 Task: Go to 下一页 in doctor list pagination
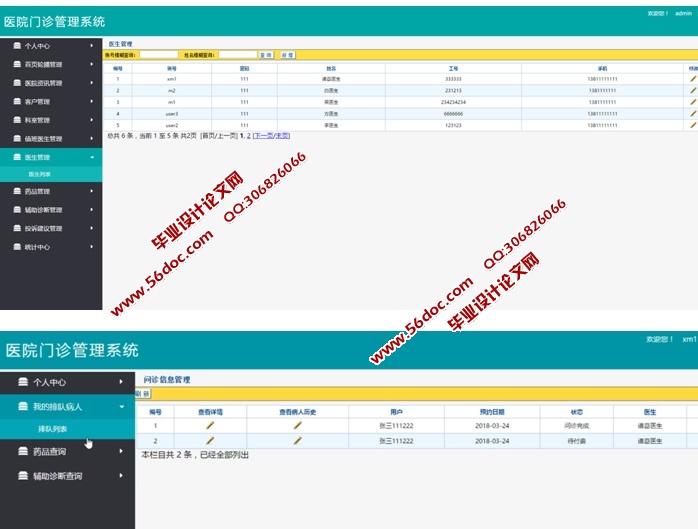click(262, 135)
